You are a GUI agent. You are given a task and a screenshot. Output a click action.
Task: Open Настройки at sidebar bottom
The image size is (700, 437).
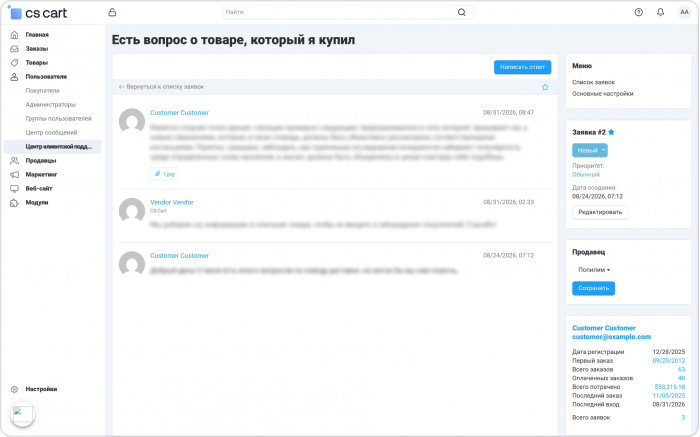[41, 389]
